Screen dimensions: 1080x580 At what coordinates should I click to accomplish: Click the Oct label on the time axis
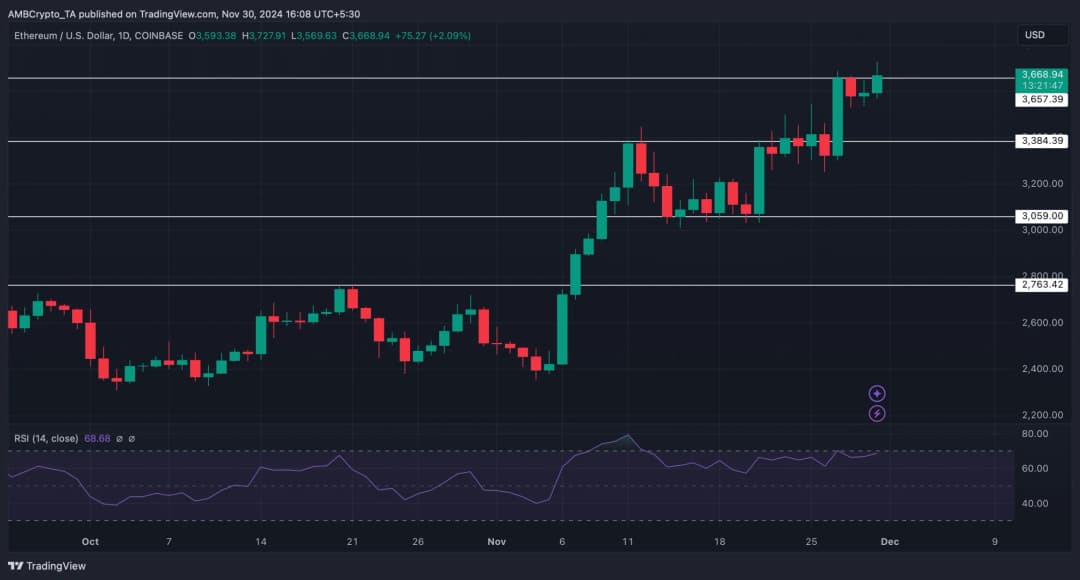click(x=90, y=541)
